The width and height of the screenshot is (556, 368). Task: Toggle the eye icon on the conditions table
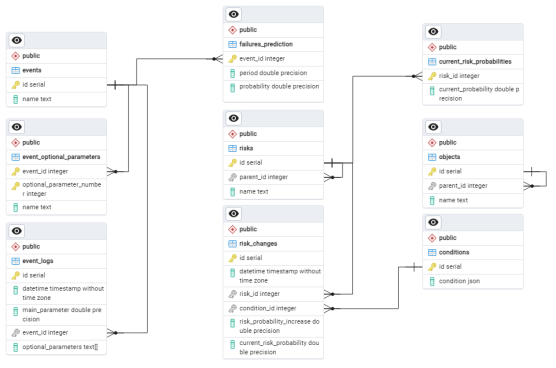(433, 222)
